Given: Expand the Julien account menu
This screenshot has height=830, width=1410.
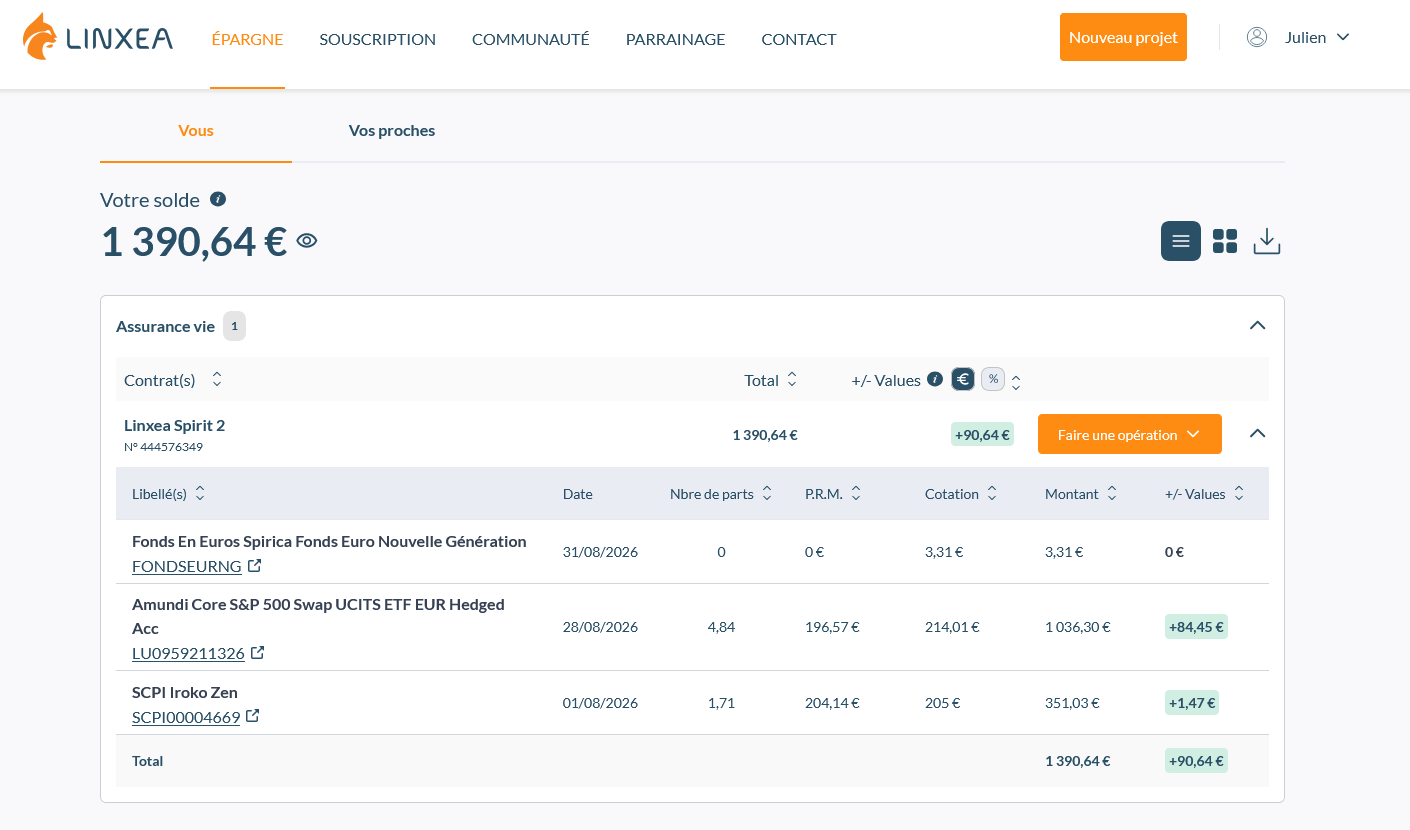Looking at the screenshot, I should tap(1317, 37).
